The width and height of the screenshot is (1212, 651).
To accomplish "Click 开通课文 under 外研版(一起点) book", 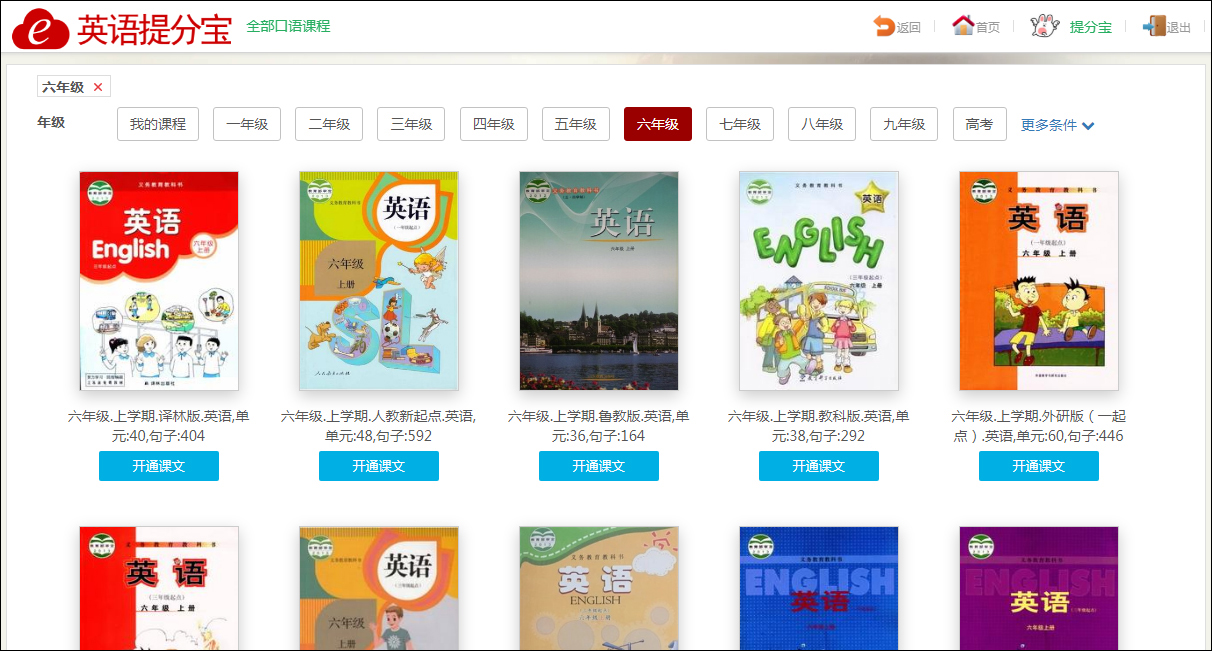I will pos(1039,466).
